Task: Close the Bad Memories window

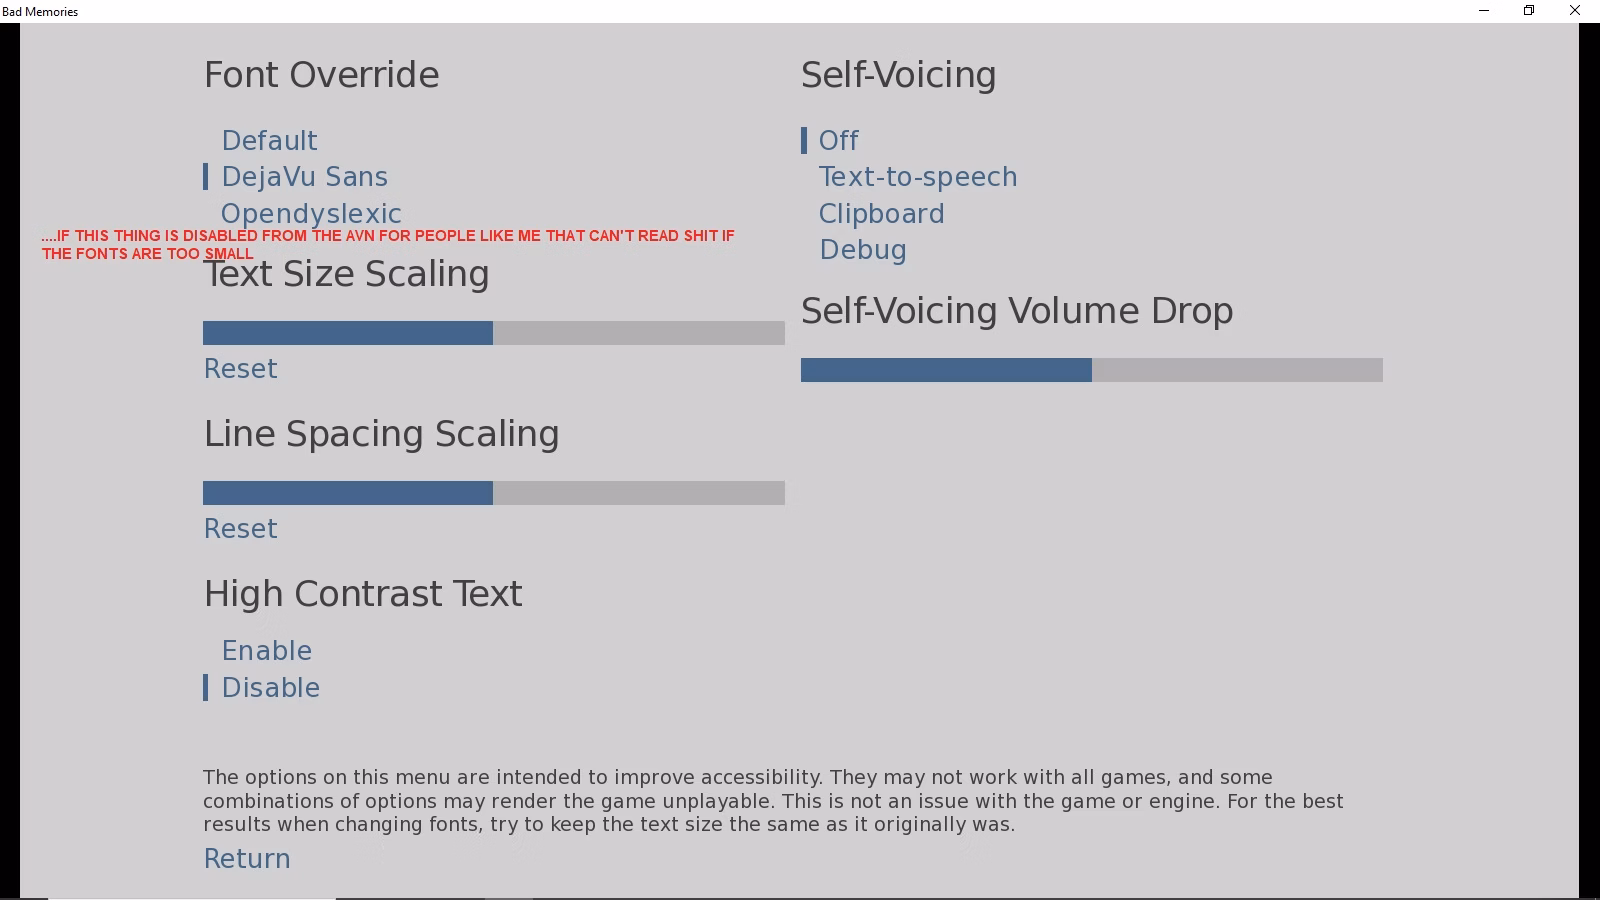Action: tap(1575, 11)
